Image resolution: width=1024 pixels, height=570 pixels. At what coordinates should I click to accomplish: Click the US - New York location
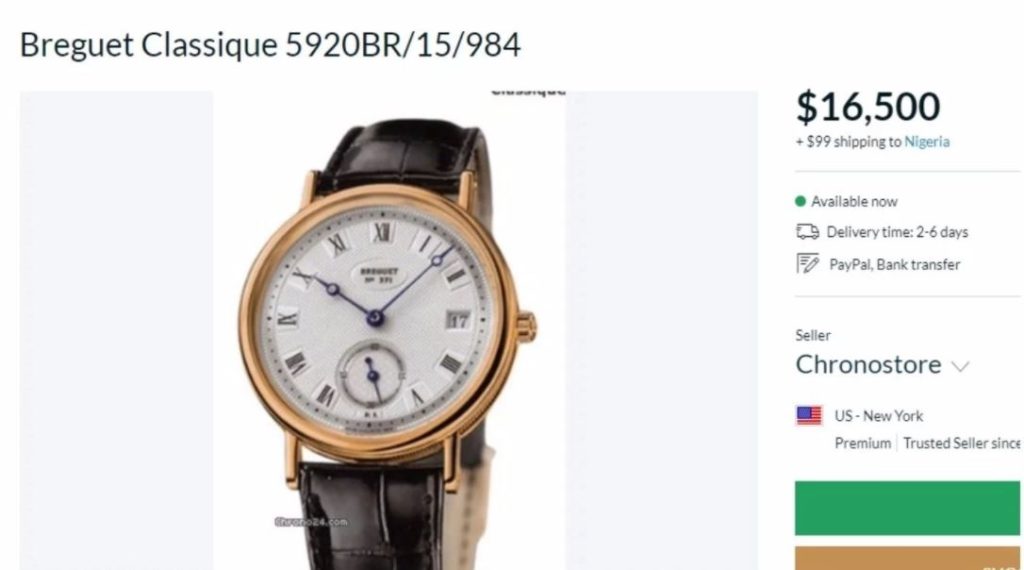(x=878, y=416)
